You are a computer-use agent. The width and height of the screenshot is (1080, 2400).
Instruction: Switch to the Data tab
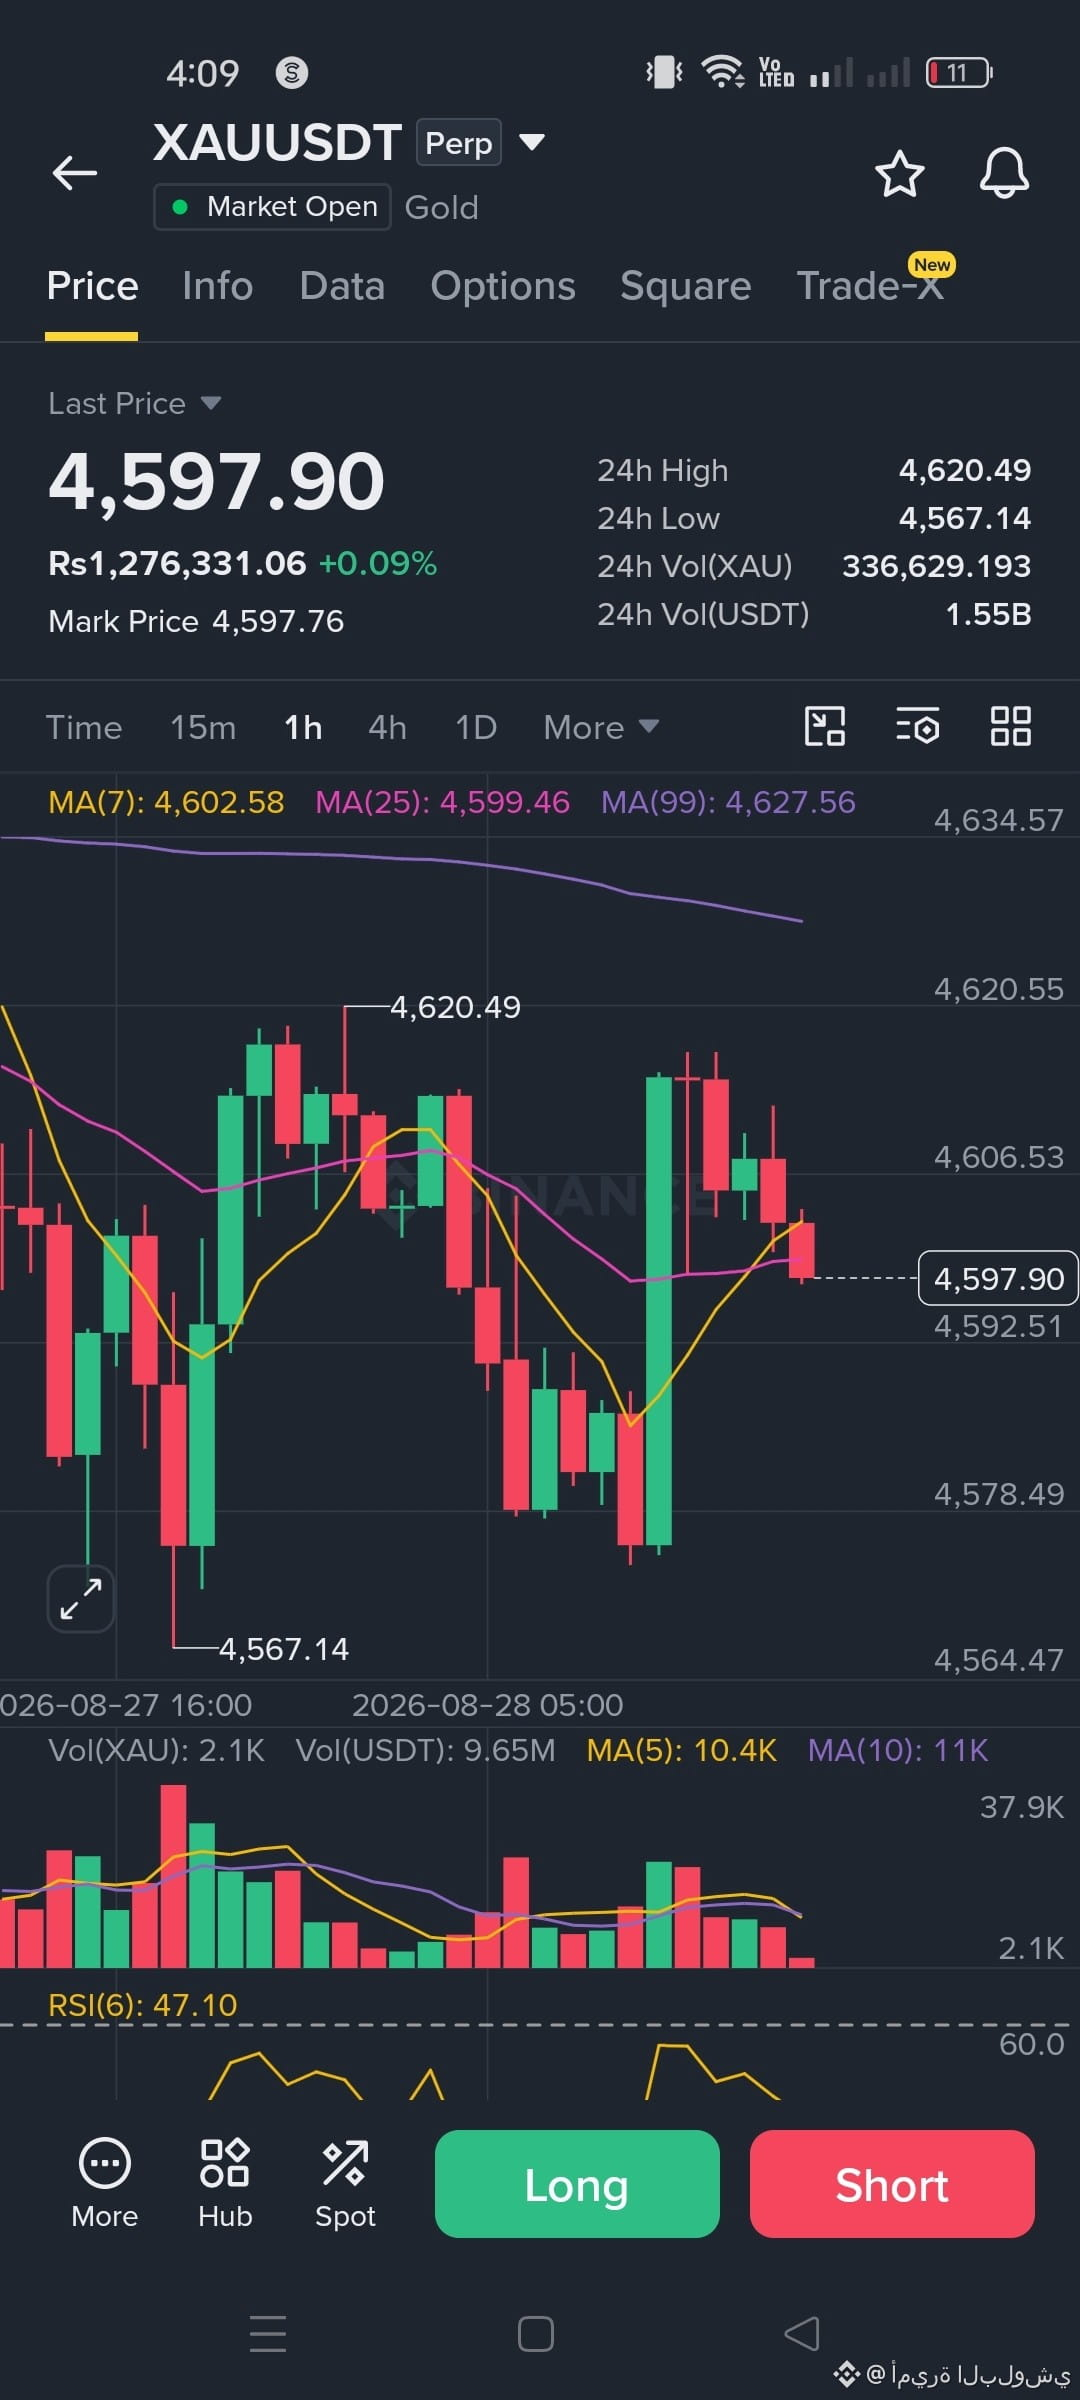342,286
